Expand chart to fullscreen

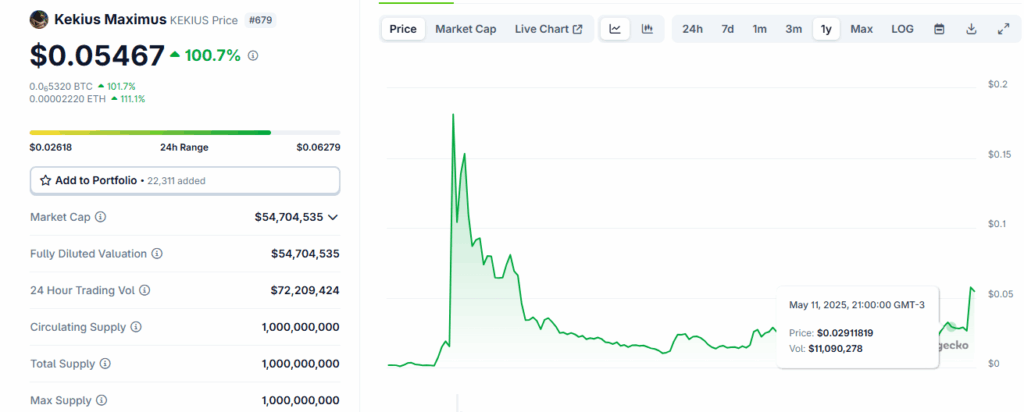click(x=1004, y=29)
